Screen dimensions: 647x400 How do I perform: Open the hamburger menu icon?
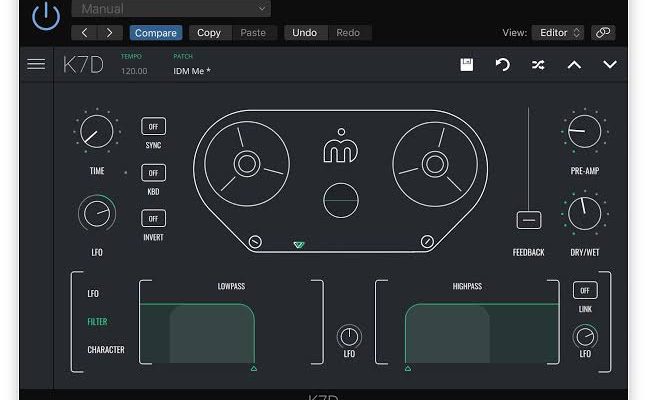tap(36, 64)
